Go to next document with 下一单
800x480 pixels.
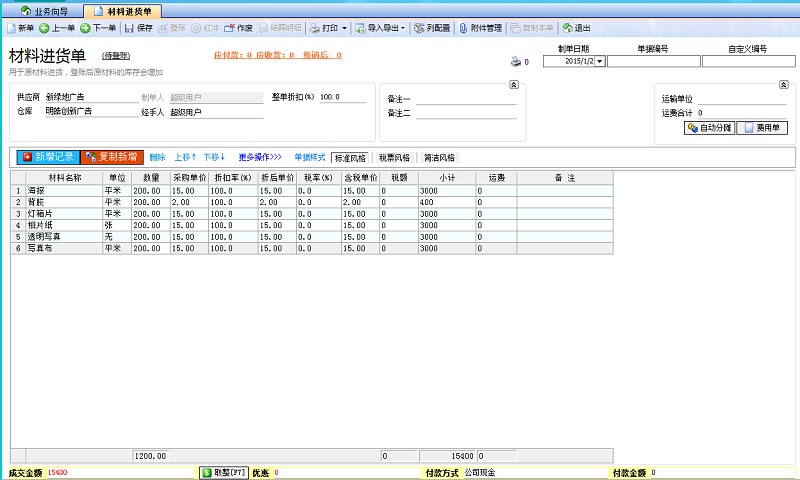tap(98, 28)
